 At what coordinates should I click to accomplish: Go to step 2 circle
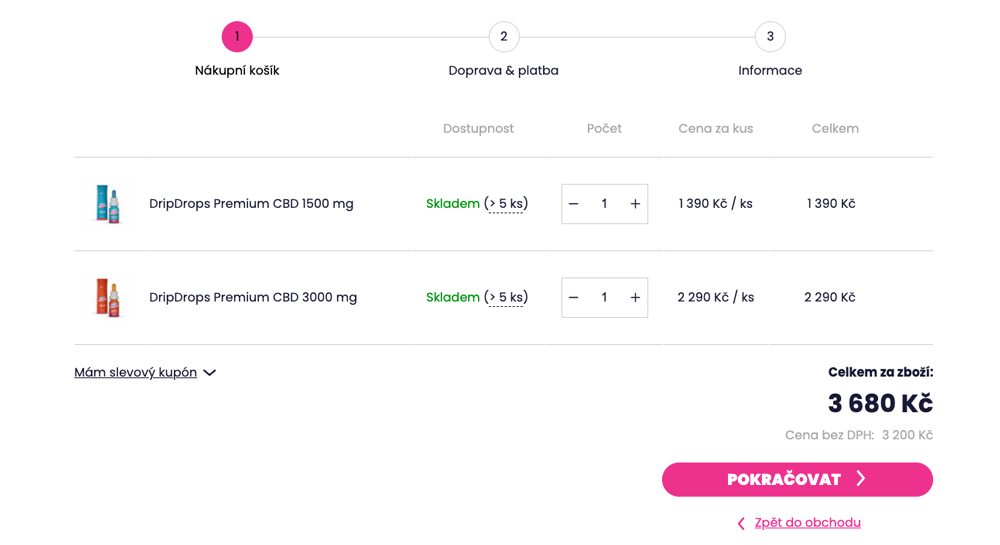point(504,37)
